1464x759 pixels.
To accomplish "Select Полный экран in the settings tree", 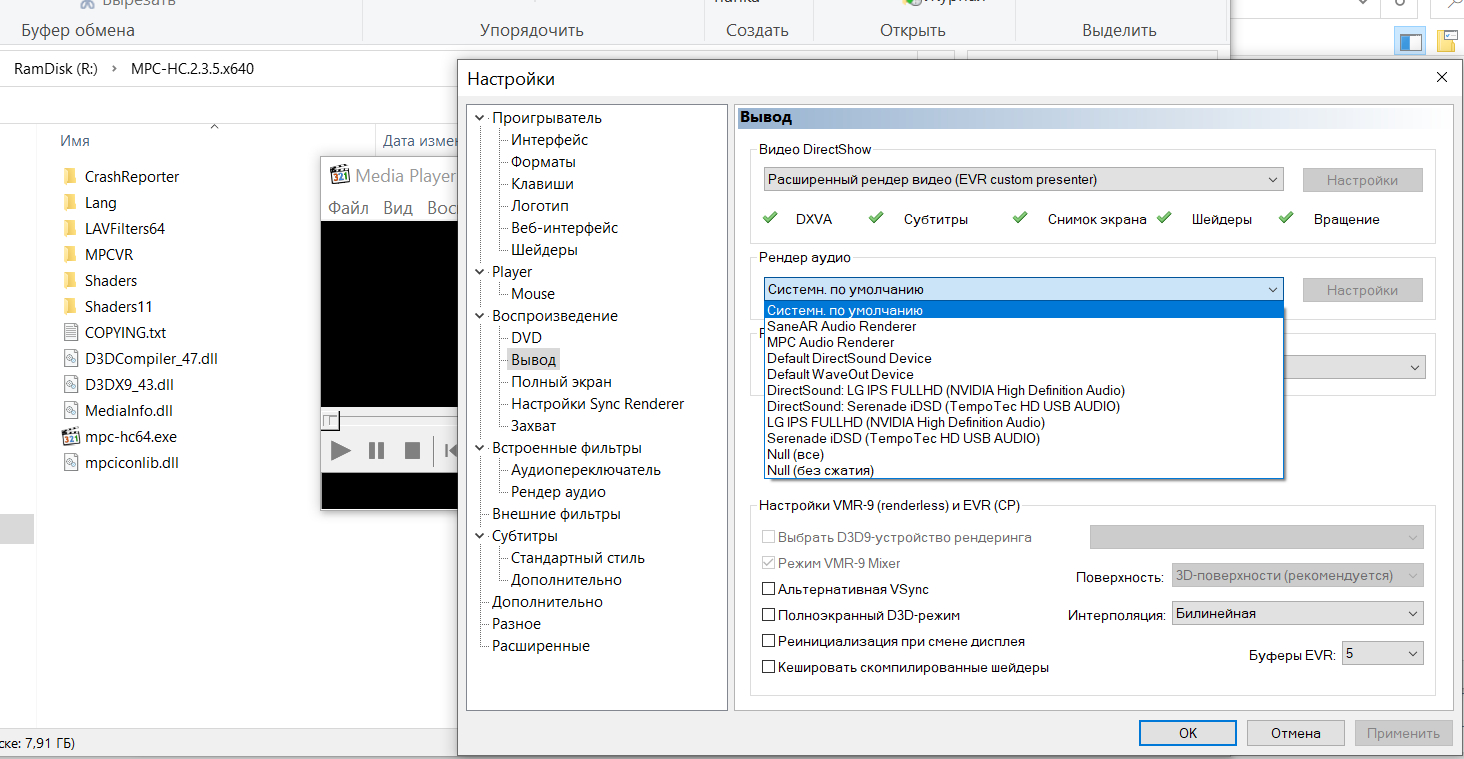I will point(561,382).
